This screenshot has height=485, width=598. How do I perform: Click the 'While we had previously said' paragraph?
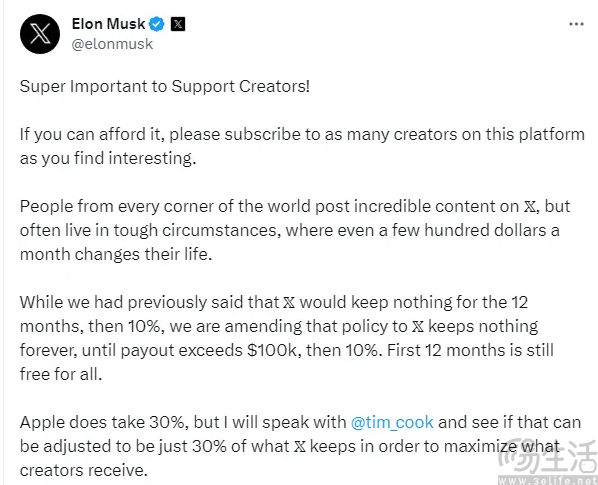pyautogui.click(x=286, y=338)
